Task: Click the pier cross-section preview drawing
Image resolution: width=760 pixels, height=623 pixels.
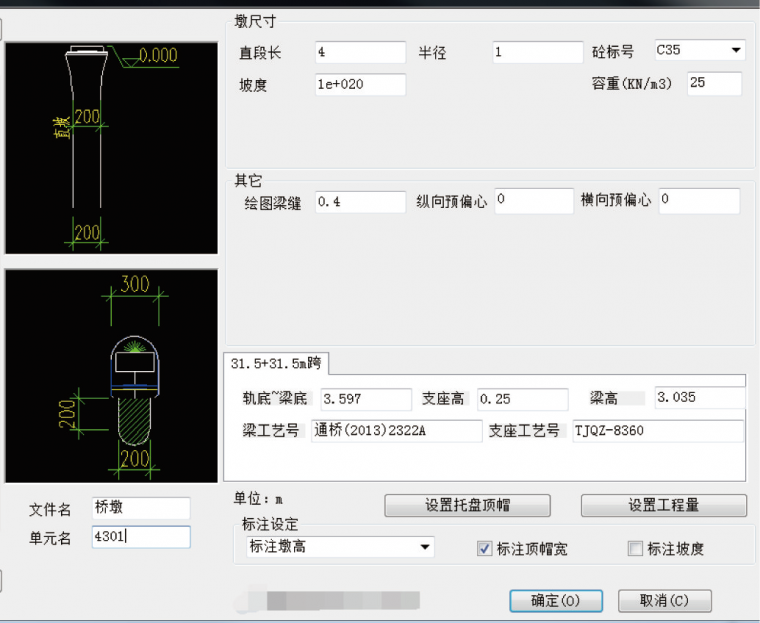Action: coord(111,375)
